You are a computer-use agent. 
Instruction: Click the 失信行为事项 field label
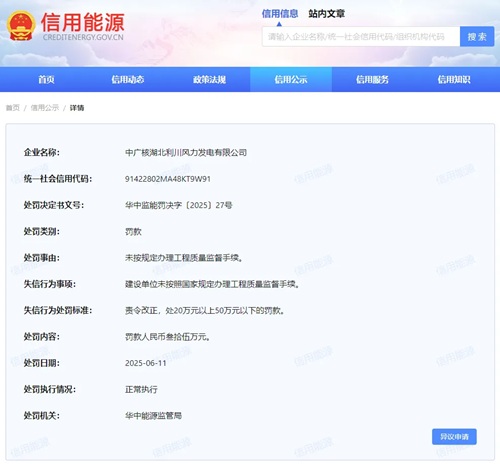[50, 284]
